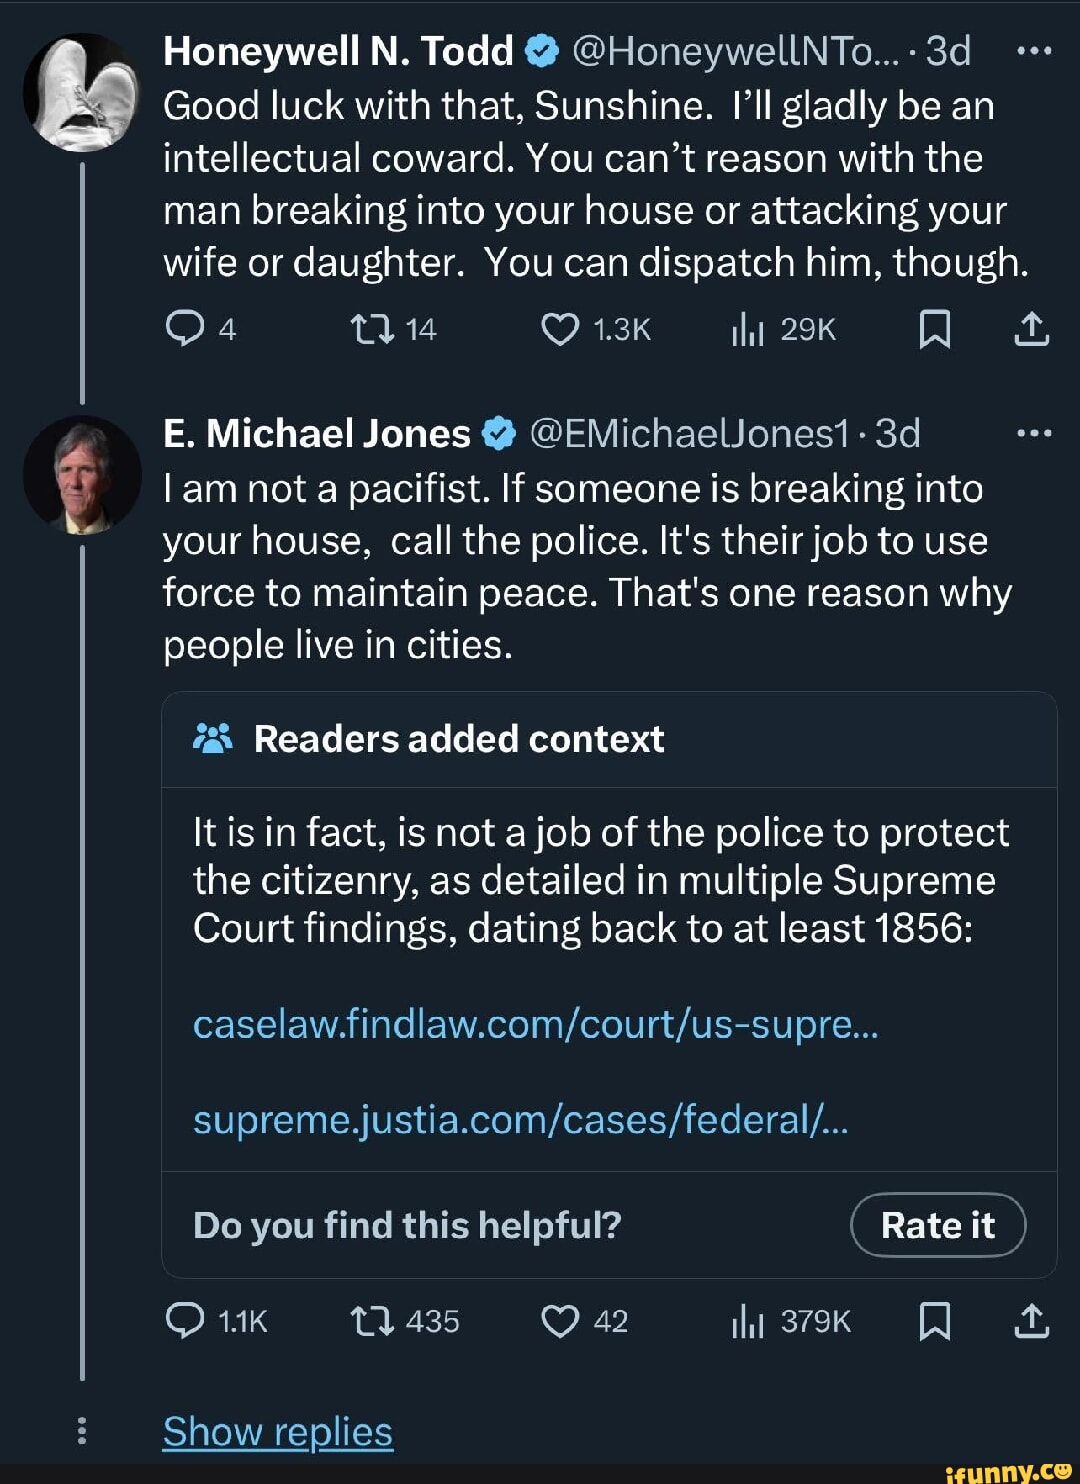Like E. Michael Jones's tweet
Image resolution: width=1080 pixels, height=1484 pixels.
[x=559, y=1321]
